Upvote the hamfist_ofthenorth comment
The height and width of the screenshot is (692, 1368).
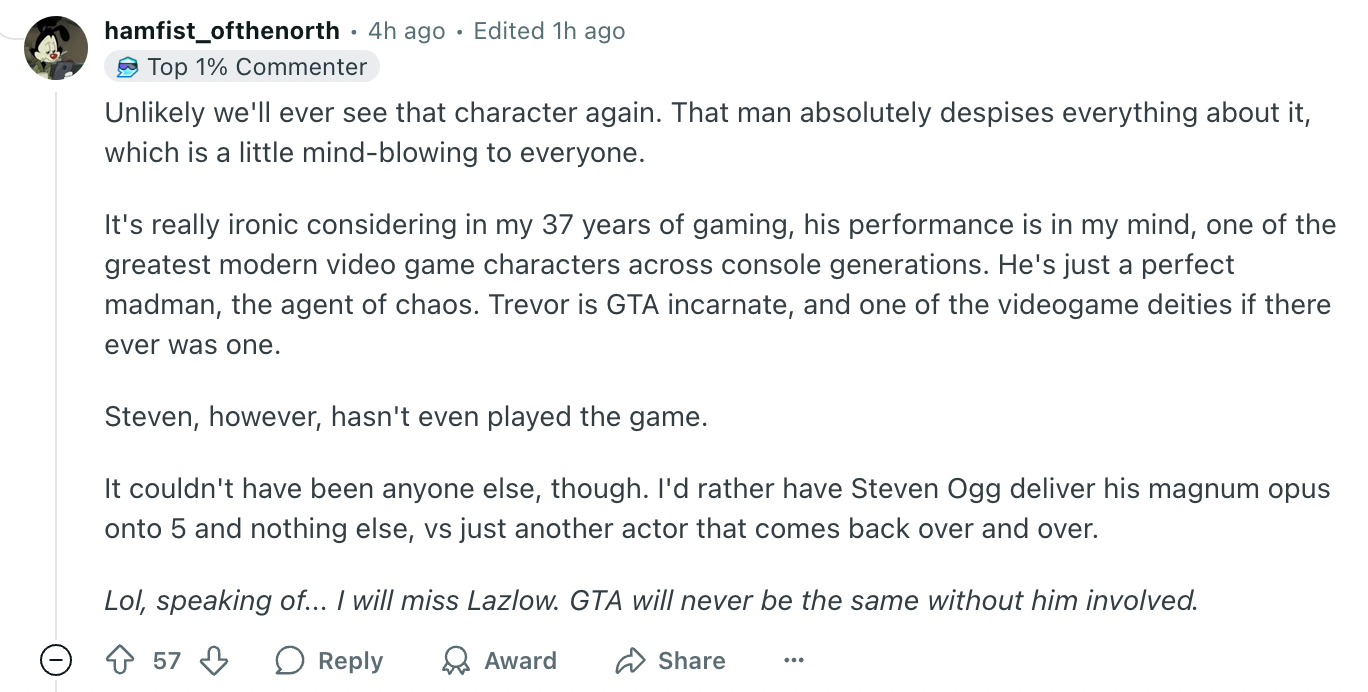120,660
